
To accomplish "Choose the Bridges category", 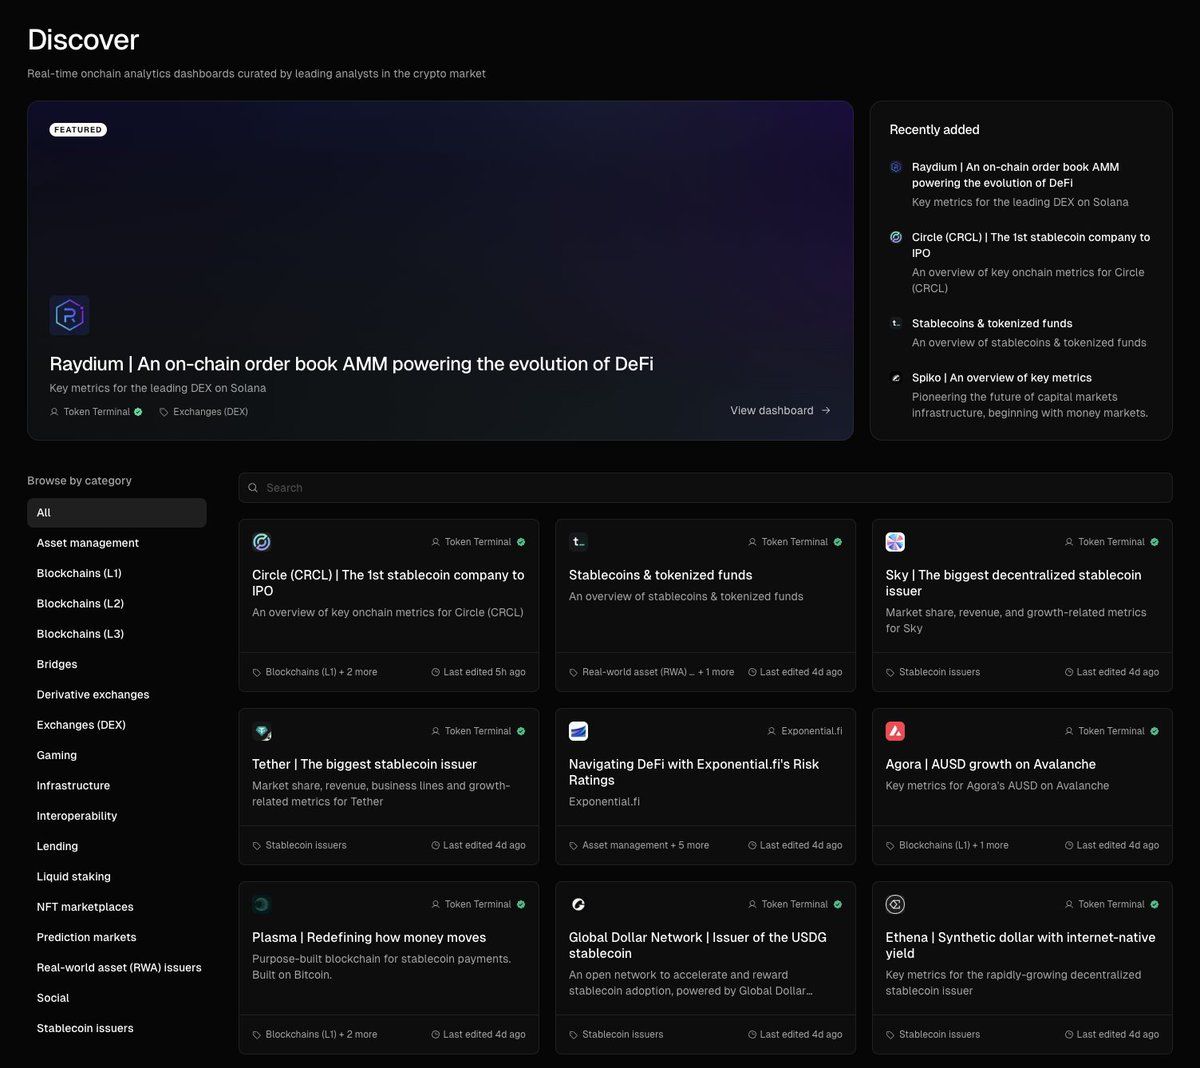I will tap(117, 664).
